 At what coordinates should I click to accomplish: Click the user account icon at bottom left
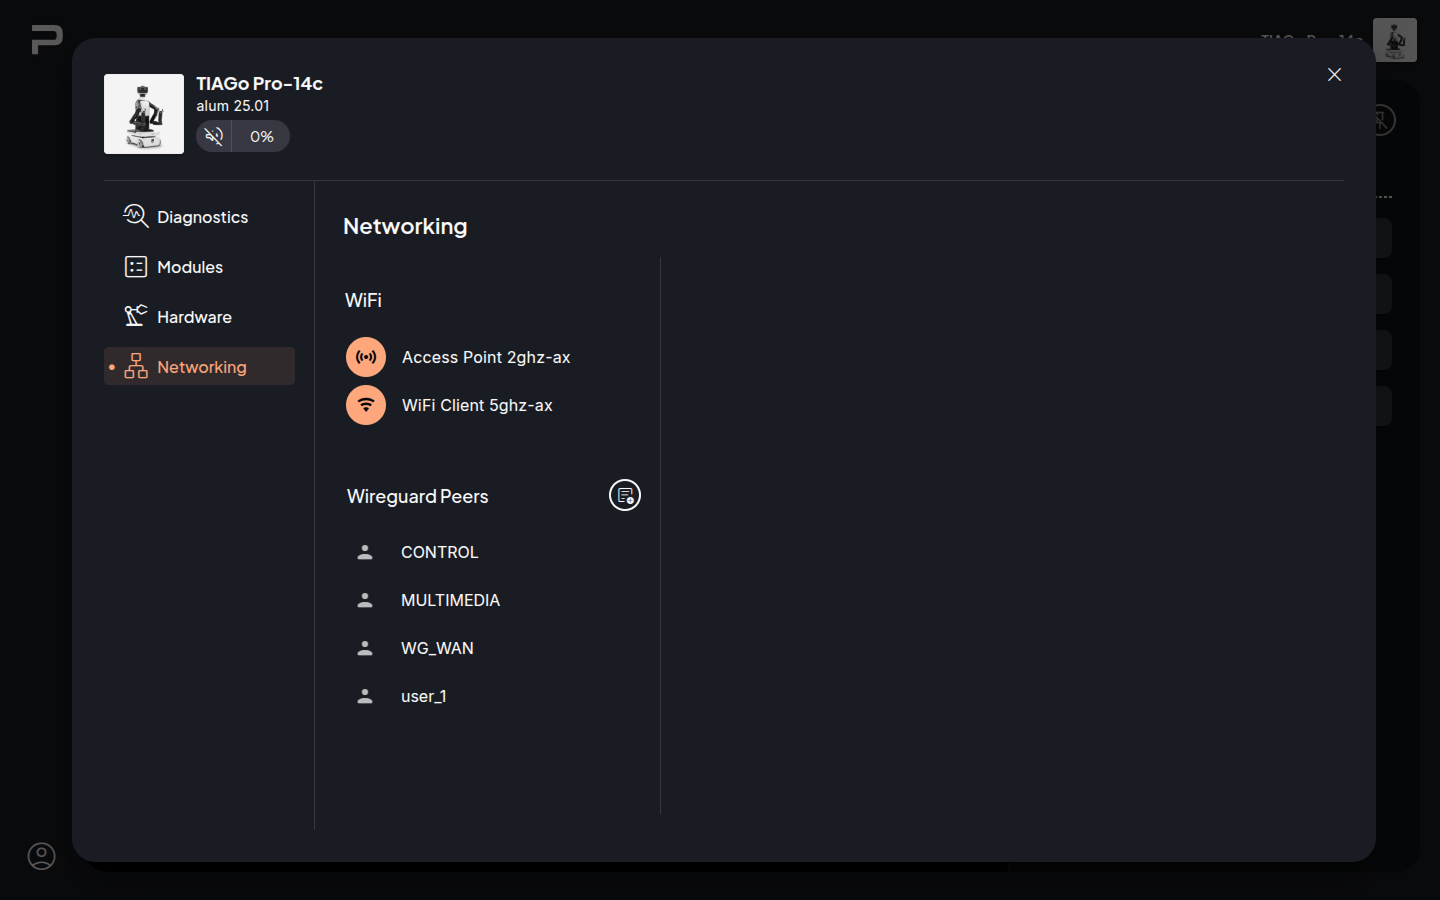pyautogui.click(x=41, y=856)
